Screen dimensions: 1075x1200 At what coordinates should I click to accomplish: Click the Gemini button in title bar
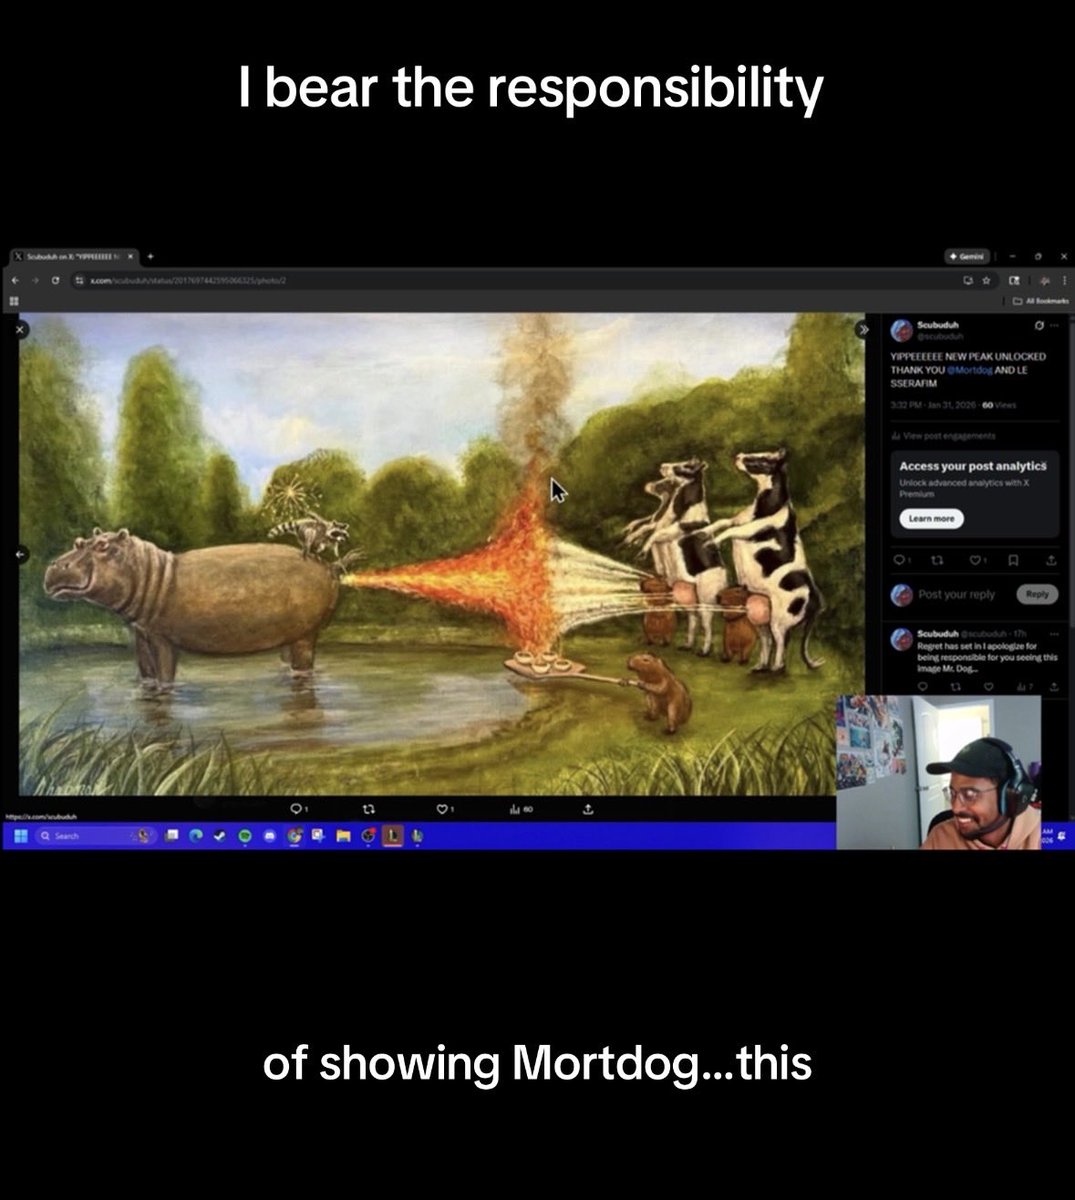tap(967, 256)
